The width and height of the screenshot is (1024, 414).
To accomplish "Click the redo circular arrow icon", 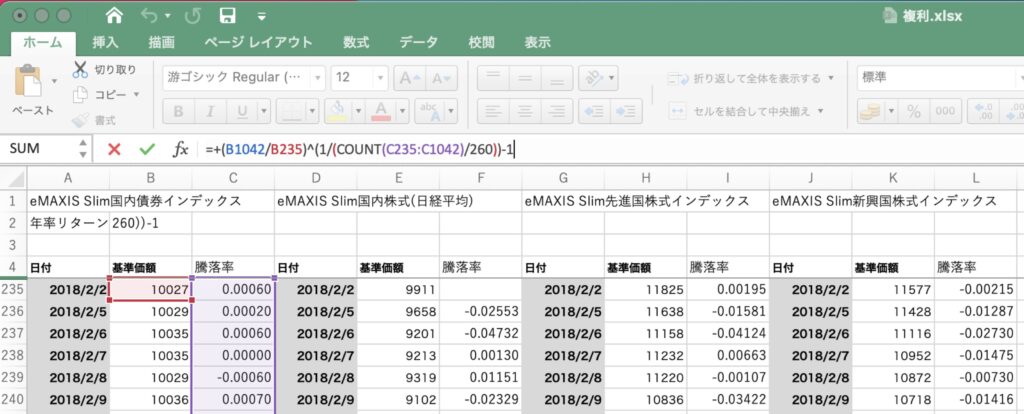I will point(192,15).
